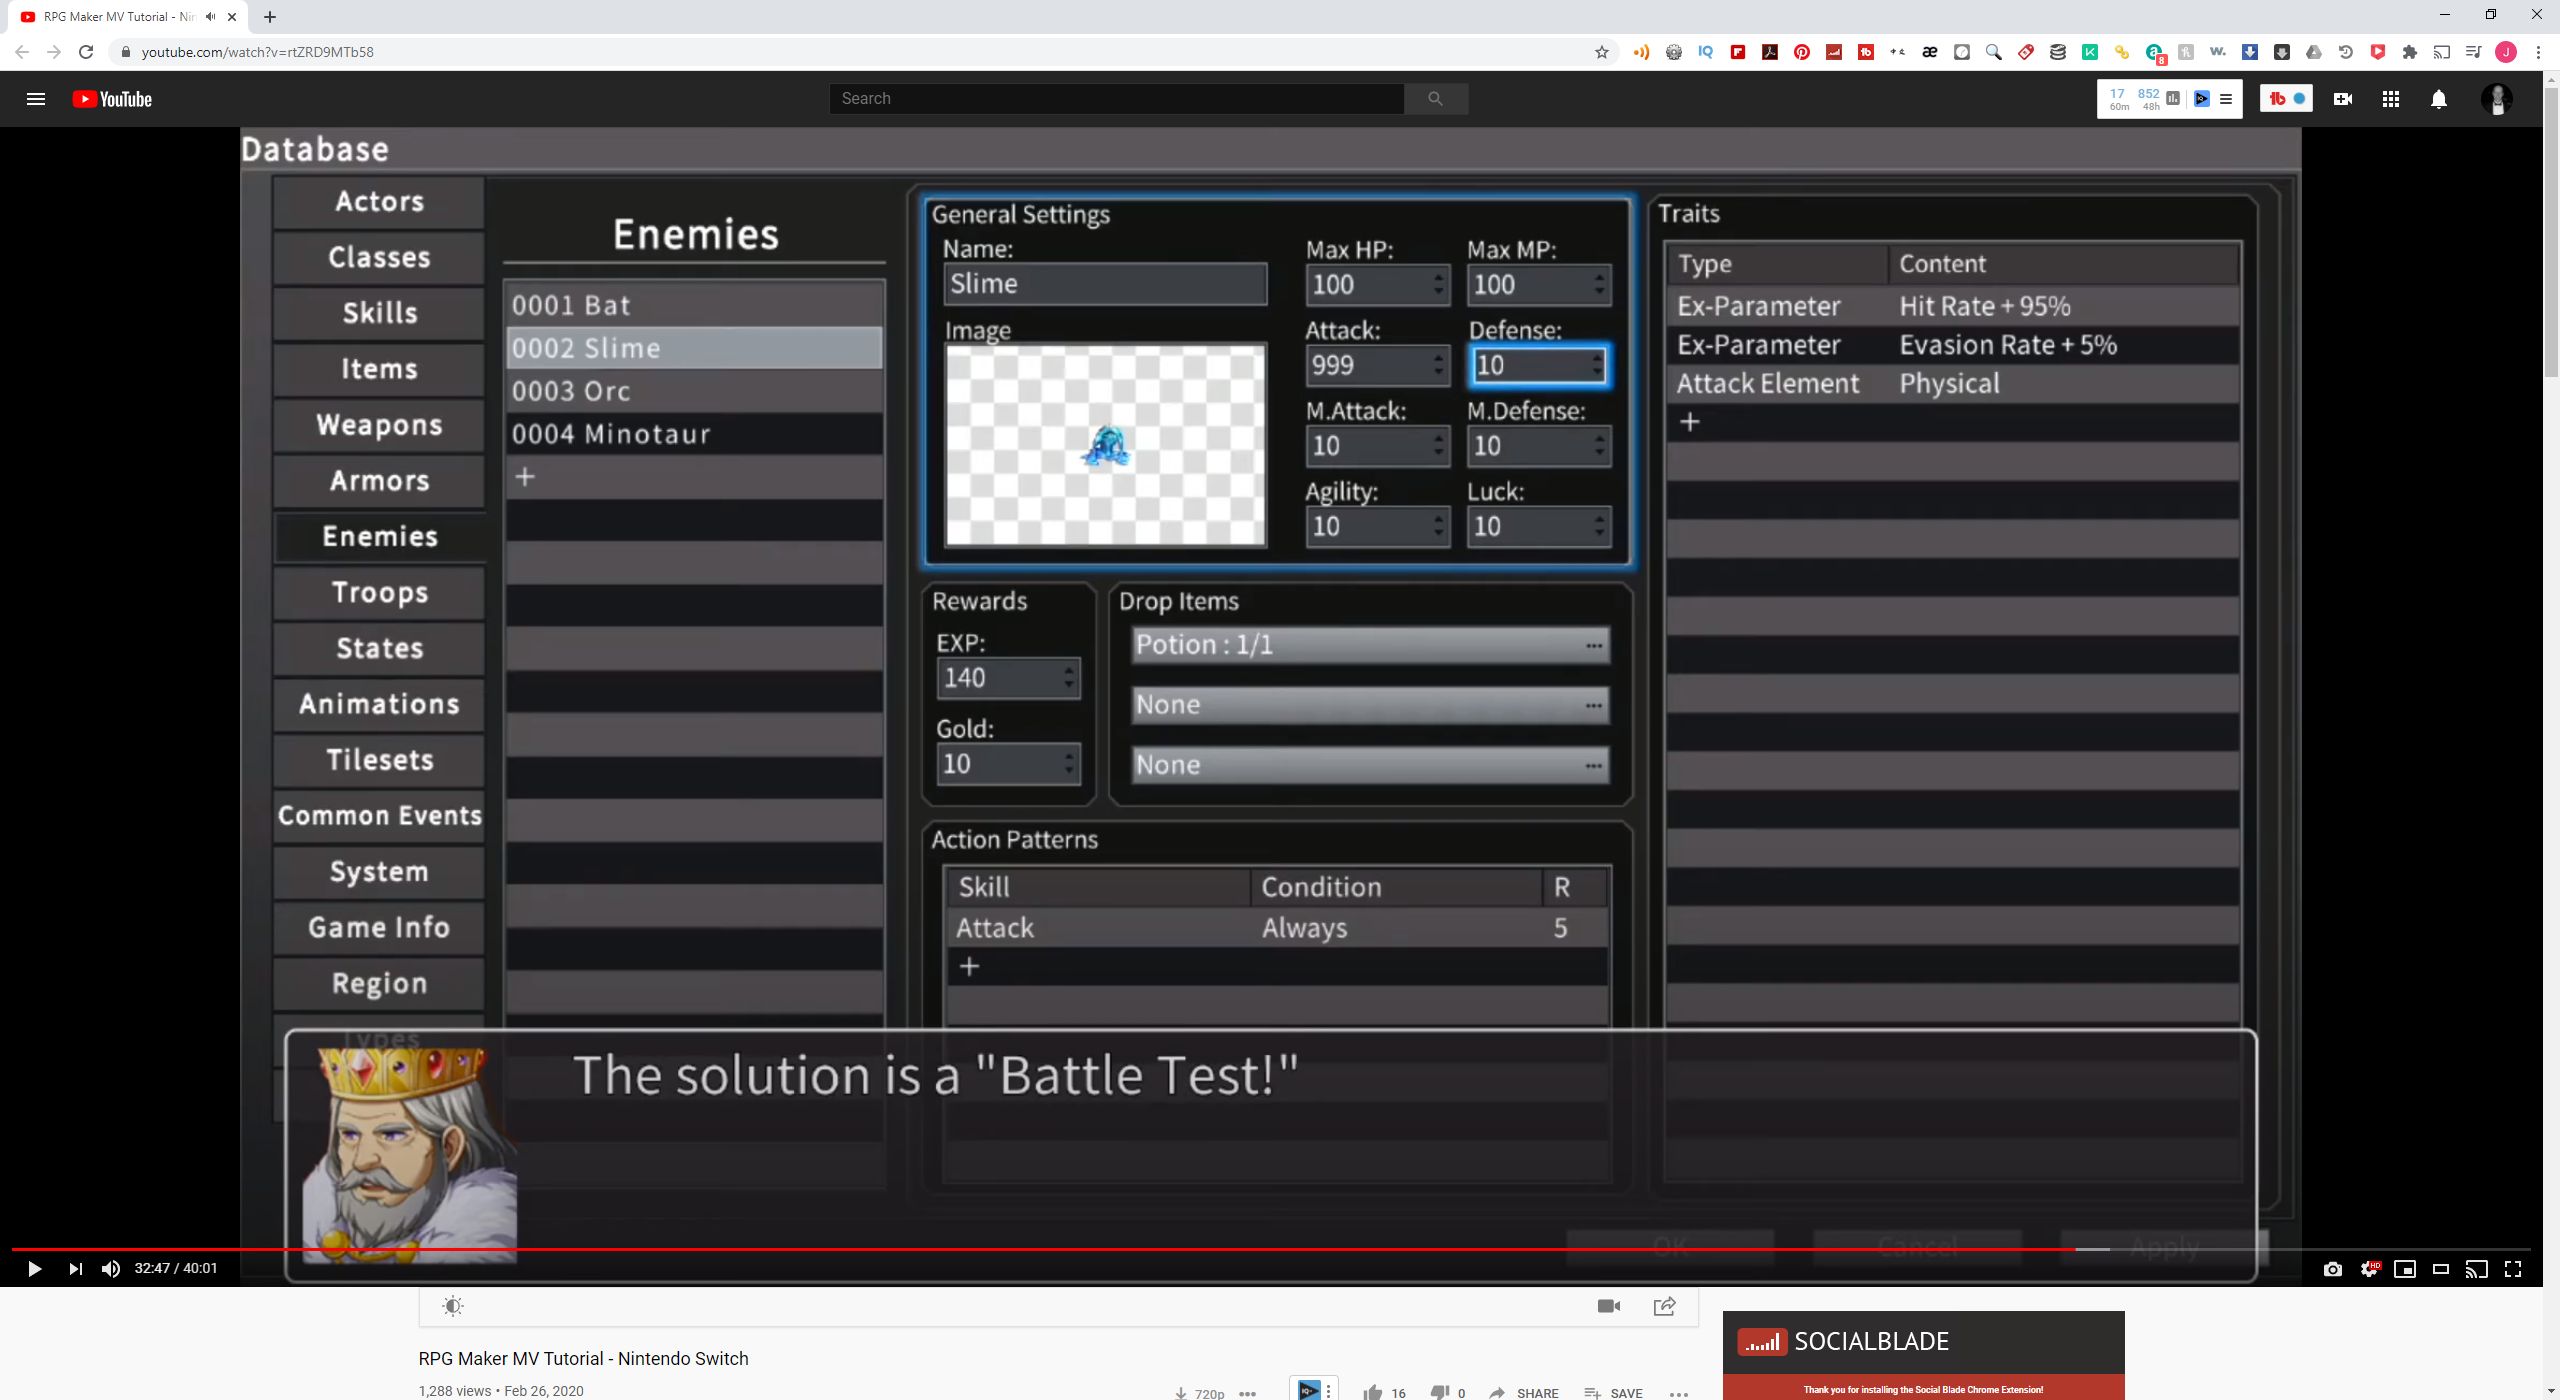
Task: Select Troops database tab in video
Action: 379,592
